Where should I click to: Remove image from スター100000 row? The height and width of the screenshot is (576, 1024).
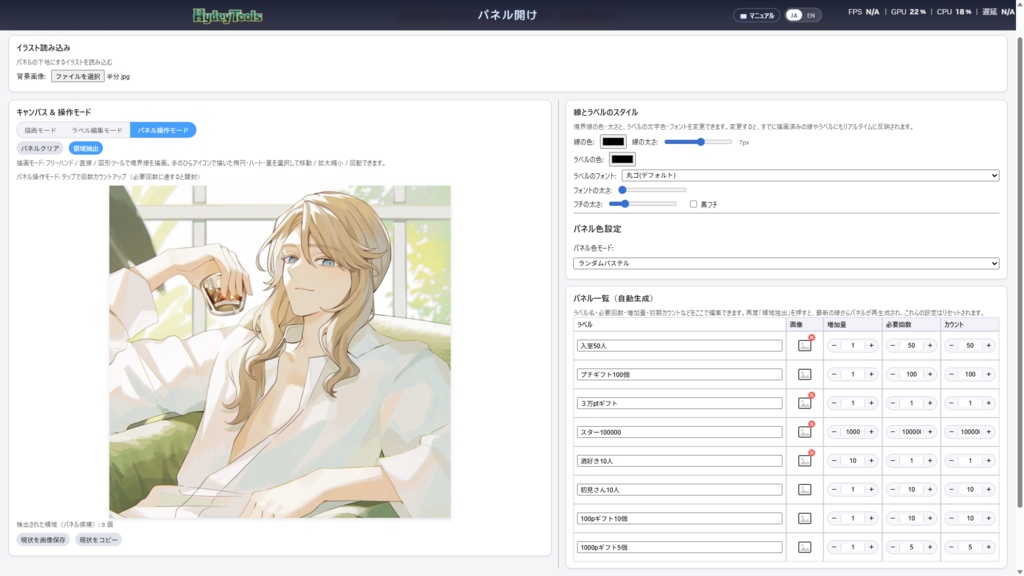point(812,424)
